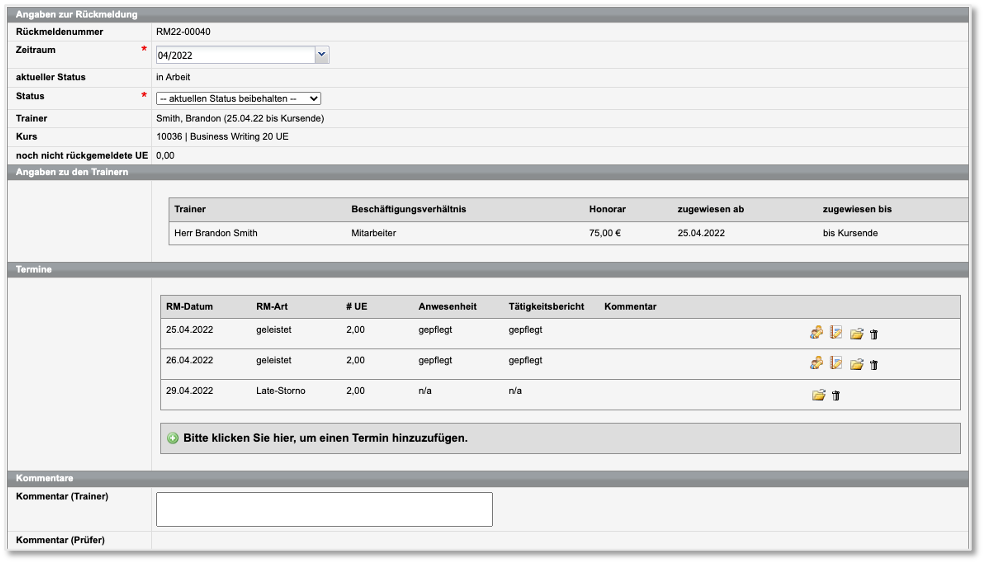Click 'Bitte klicken Sie hier' add appointment link
The width and height of the screenshot is (984, 564).
point(325,438)
